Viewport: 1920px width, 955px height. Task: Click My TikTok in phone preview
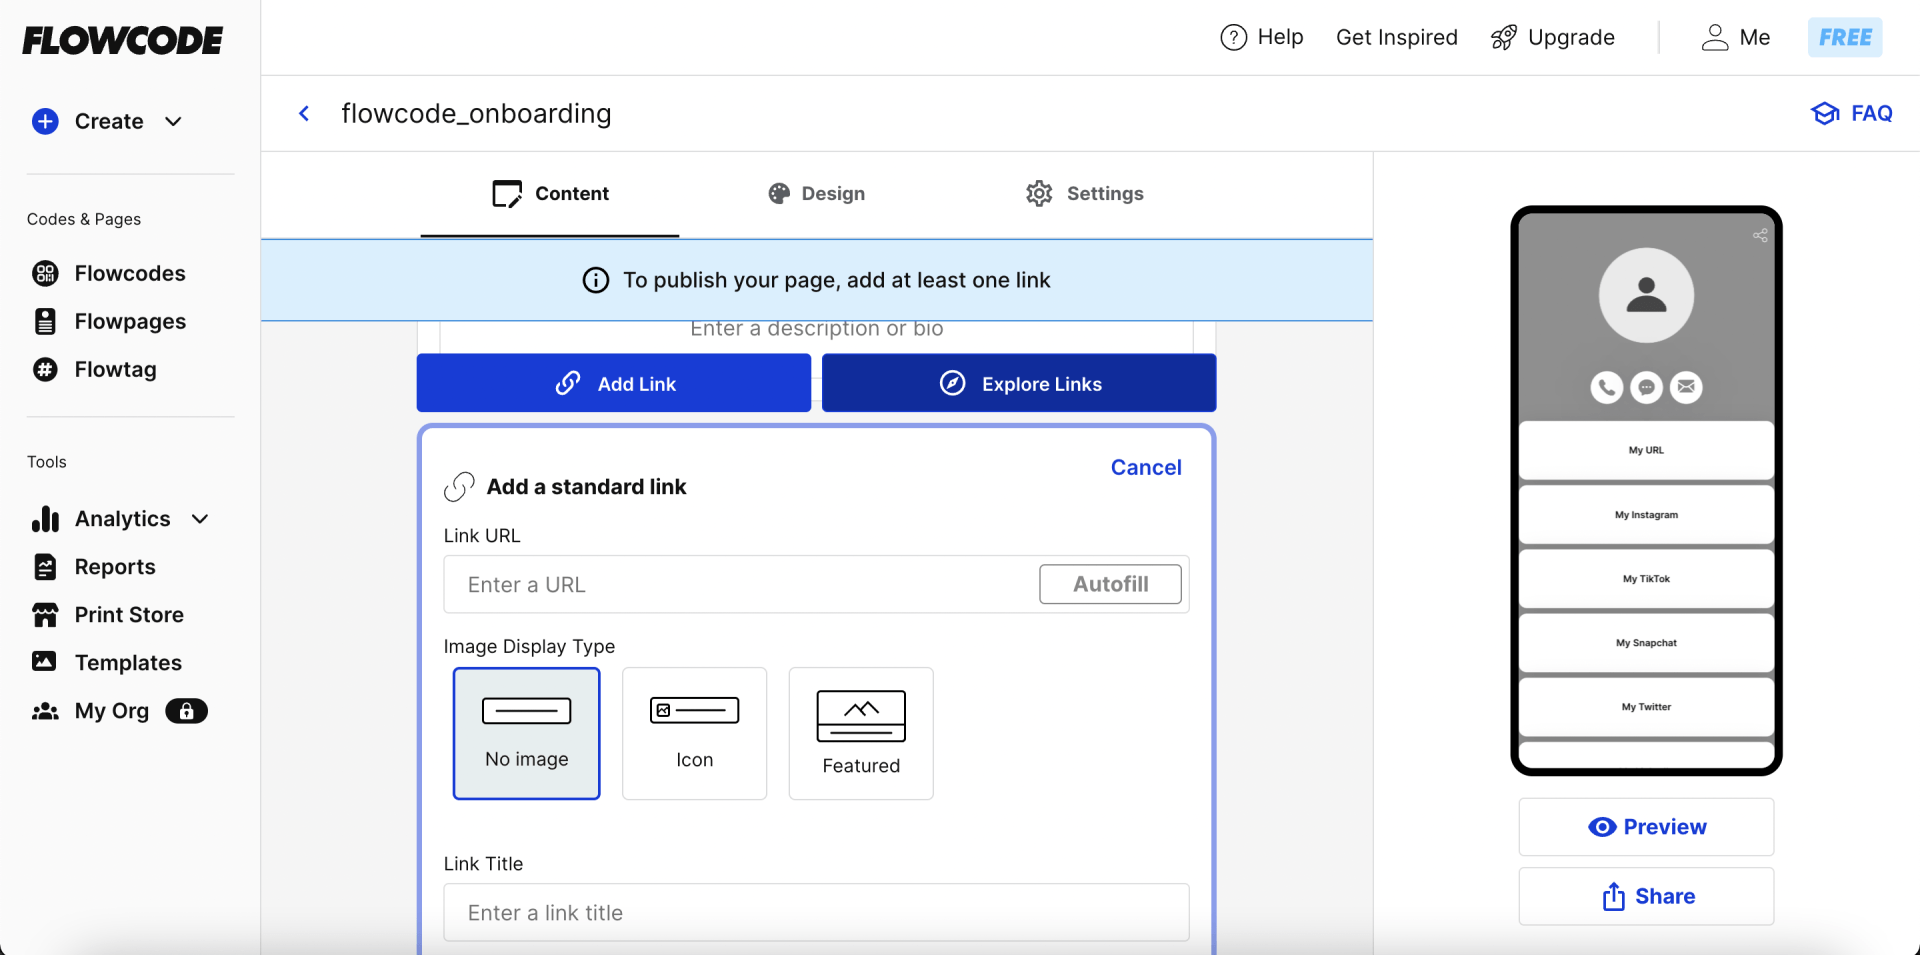1646,579
